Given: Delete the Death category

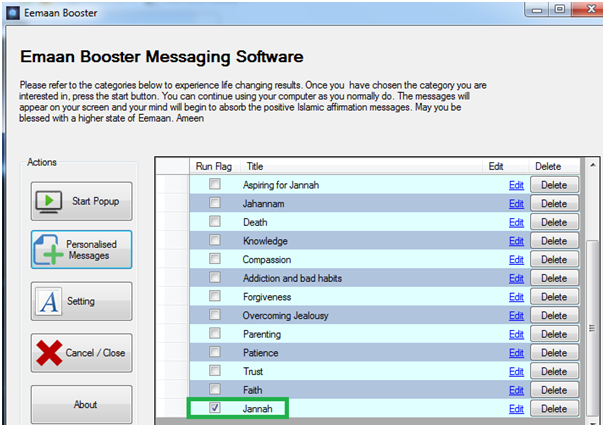Looking at the screenshot, I should [552, 223].
